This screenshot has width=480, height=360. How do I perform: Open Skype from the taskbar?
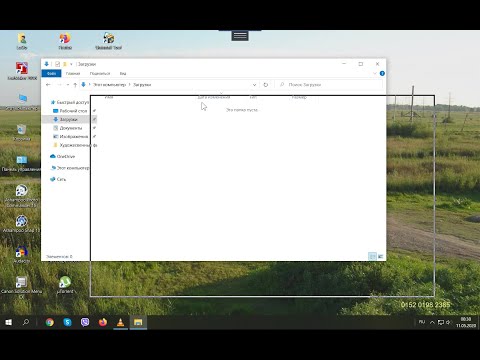67,322
